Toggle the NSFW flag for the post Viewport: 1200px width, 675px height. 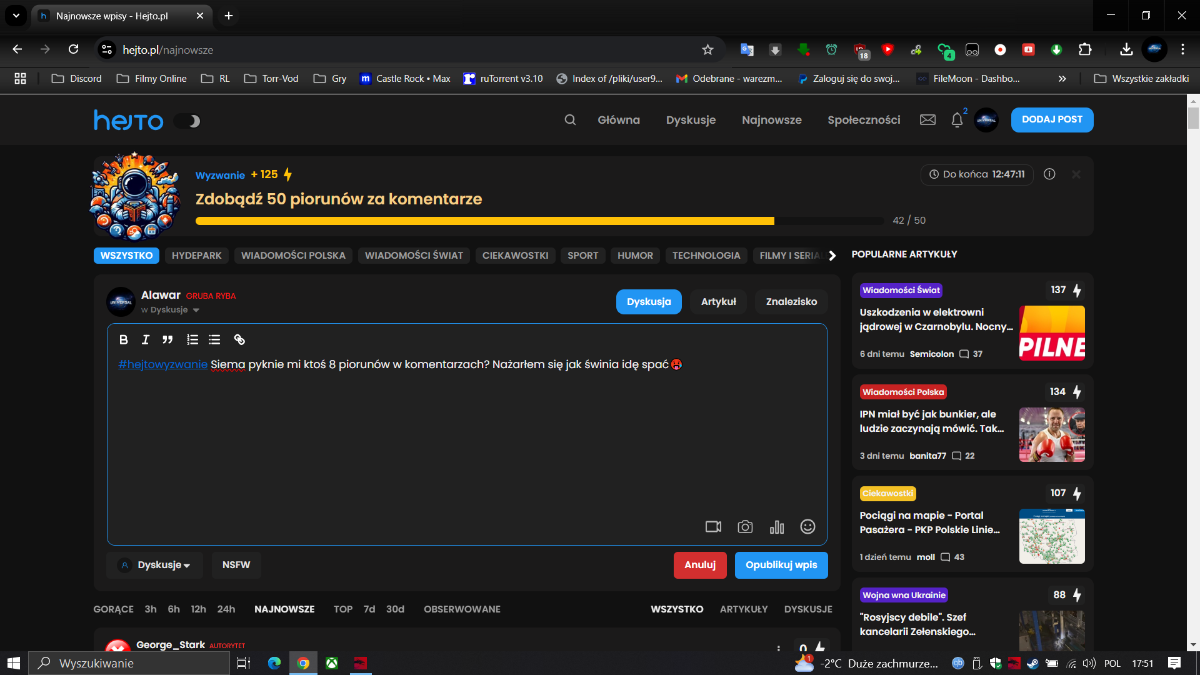tap(236, 565)
